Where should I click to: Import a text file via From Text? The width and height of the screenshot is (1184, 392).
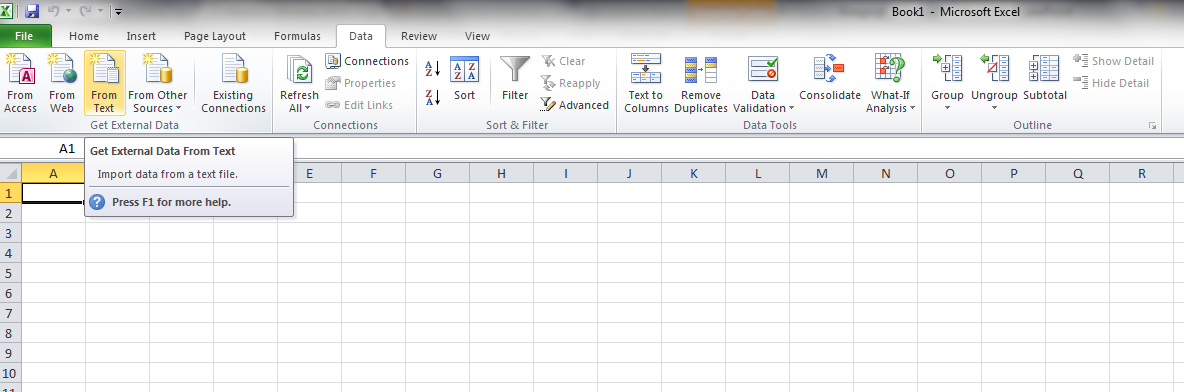click(x=104, y=83)
